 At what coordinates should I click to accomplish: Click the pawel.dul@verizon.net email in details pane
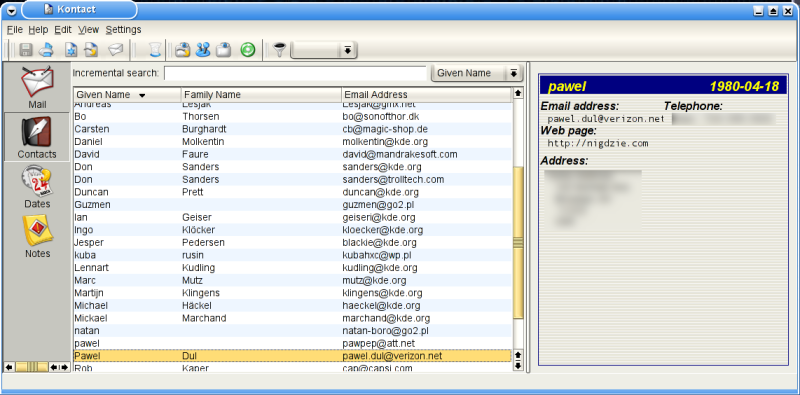[x=606, y=119]
